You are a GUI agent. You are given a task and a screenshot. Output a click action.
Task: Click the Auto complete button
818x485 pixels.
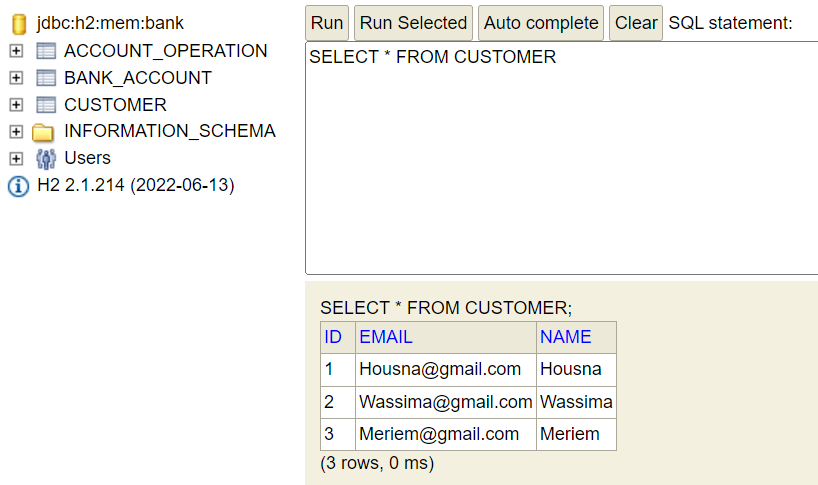point(541,23)
